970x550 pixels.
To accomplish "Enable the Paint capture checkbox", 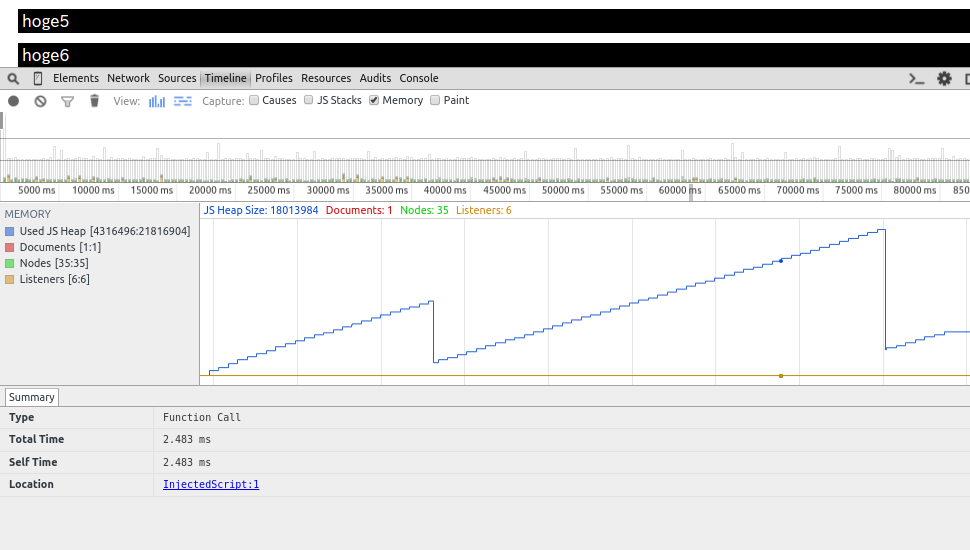I will [x=435, y=100].
